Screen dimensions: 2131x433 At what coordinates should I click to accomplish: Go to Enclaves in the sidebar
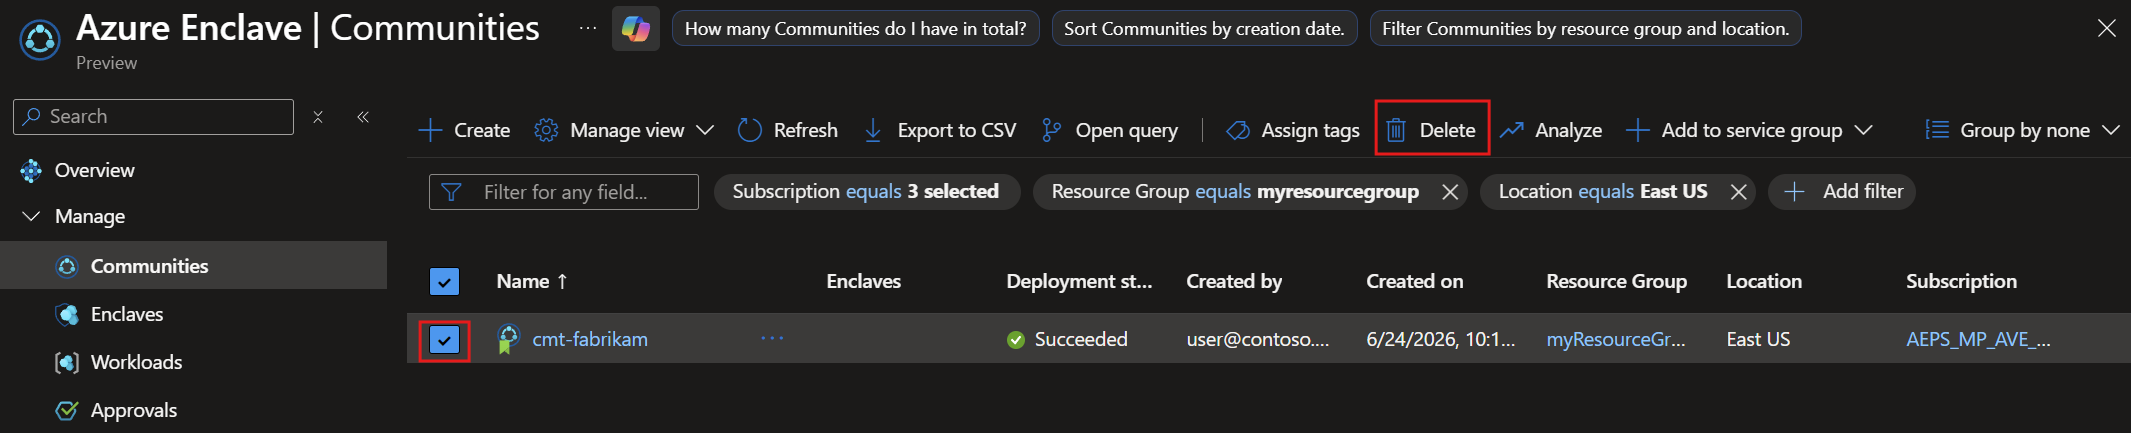click(x=127, y=315)
